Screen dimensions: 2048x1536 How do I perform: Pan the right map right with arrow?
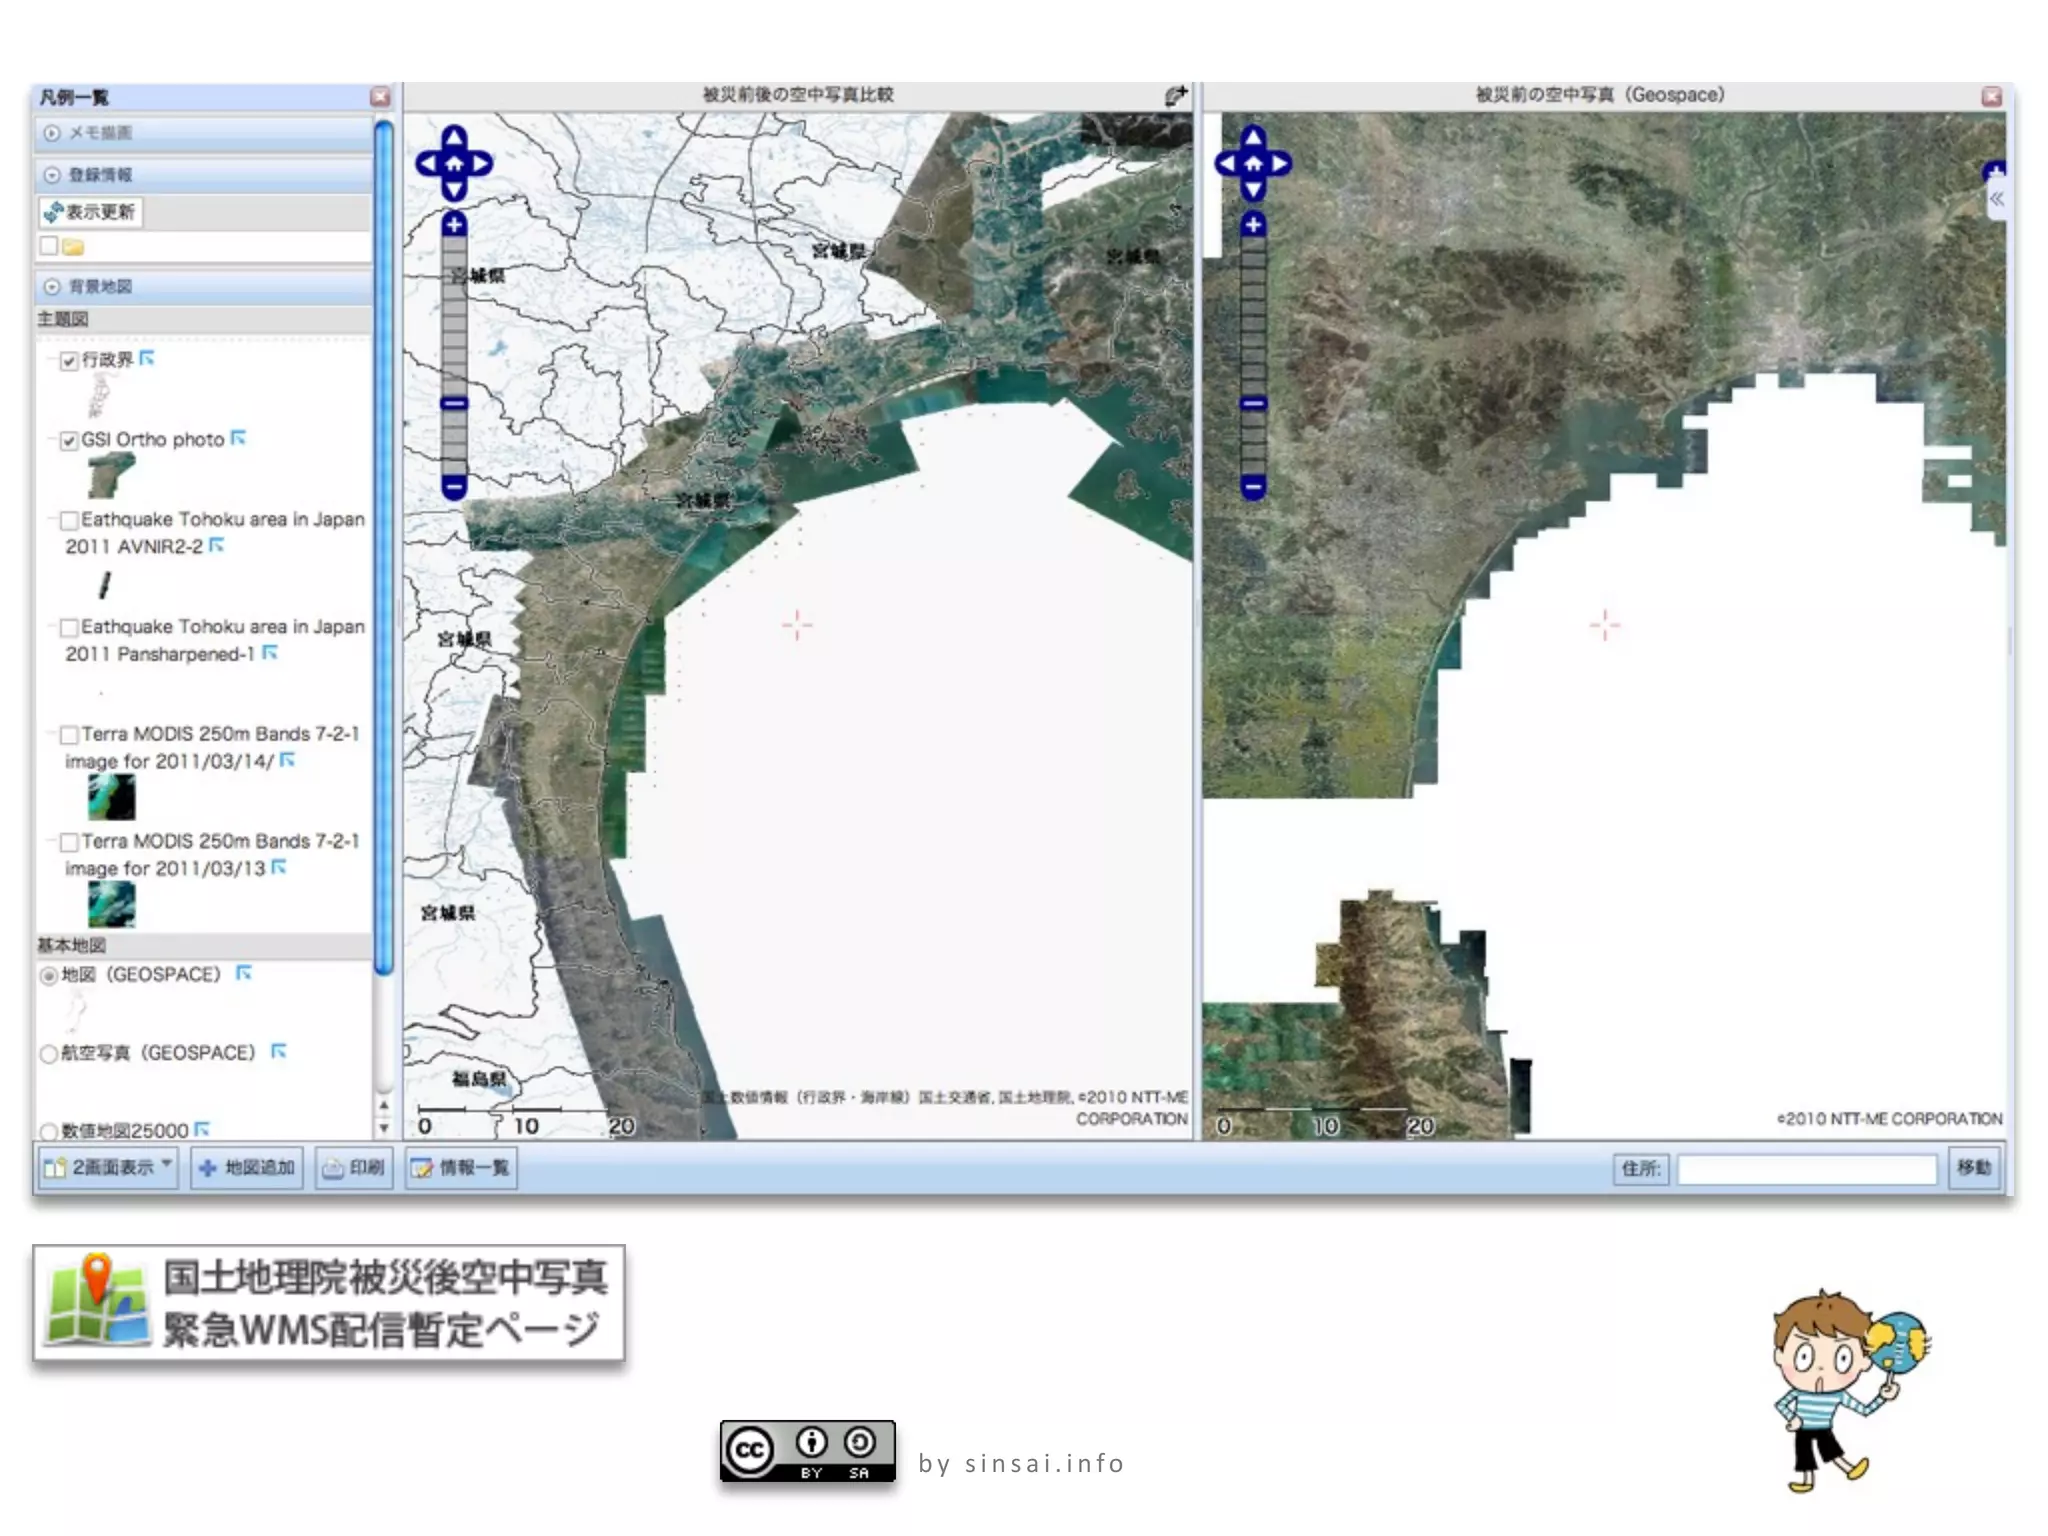point(1280,163)
